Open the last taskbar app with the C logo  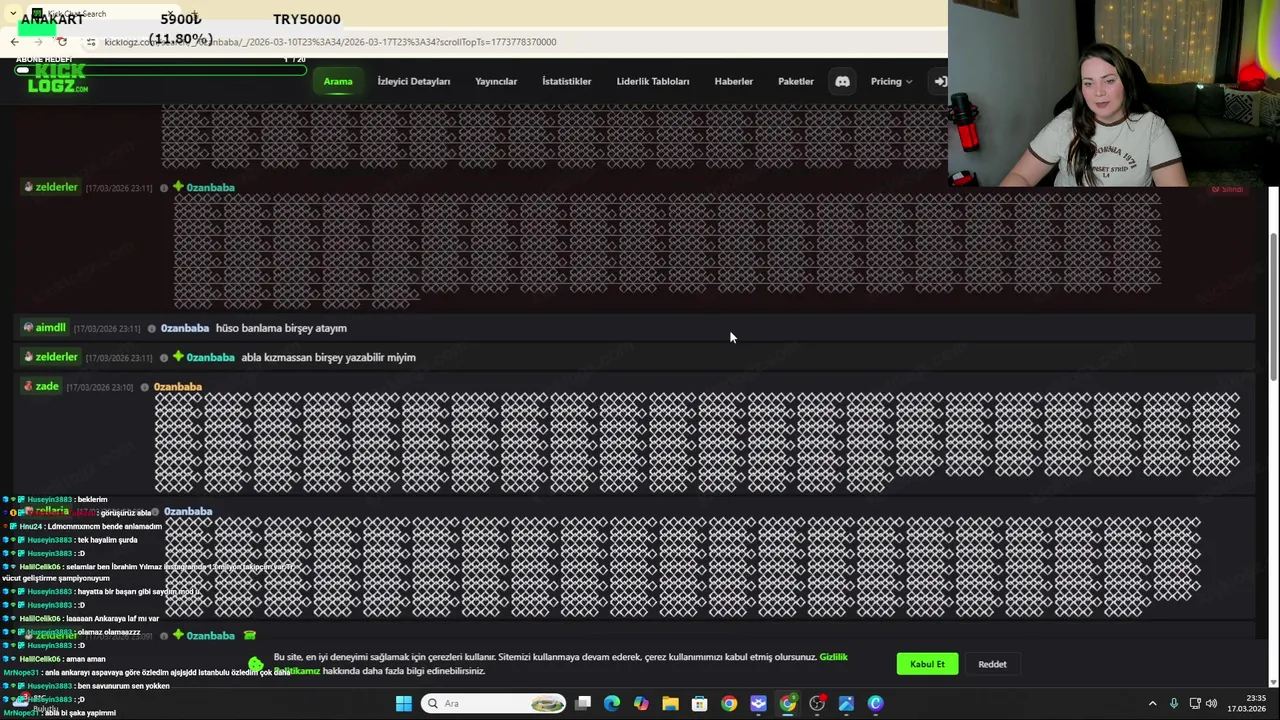click(x=875, y=704)
